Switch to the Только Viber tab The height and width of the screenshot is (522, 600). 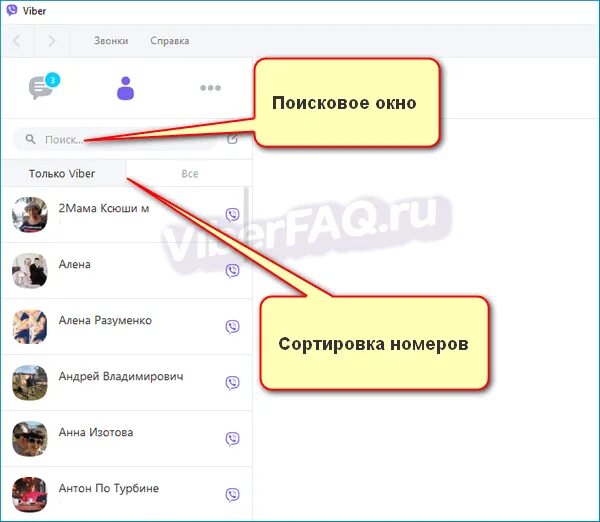(64, 173)
